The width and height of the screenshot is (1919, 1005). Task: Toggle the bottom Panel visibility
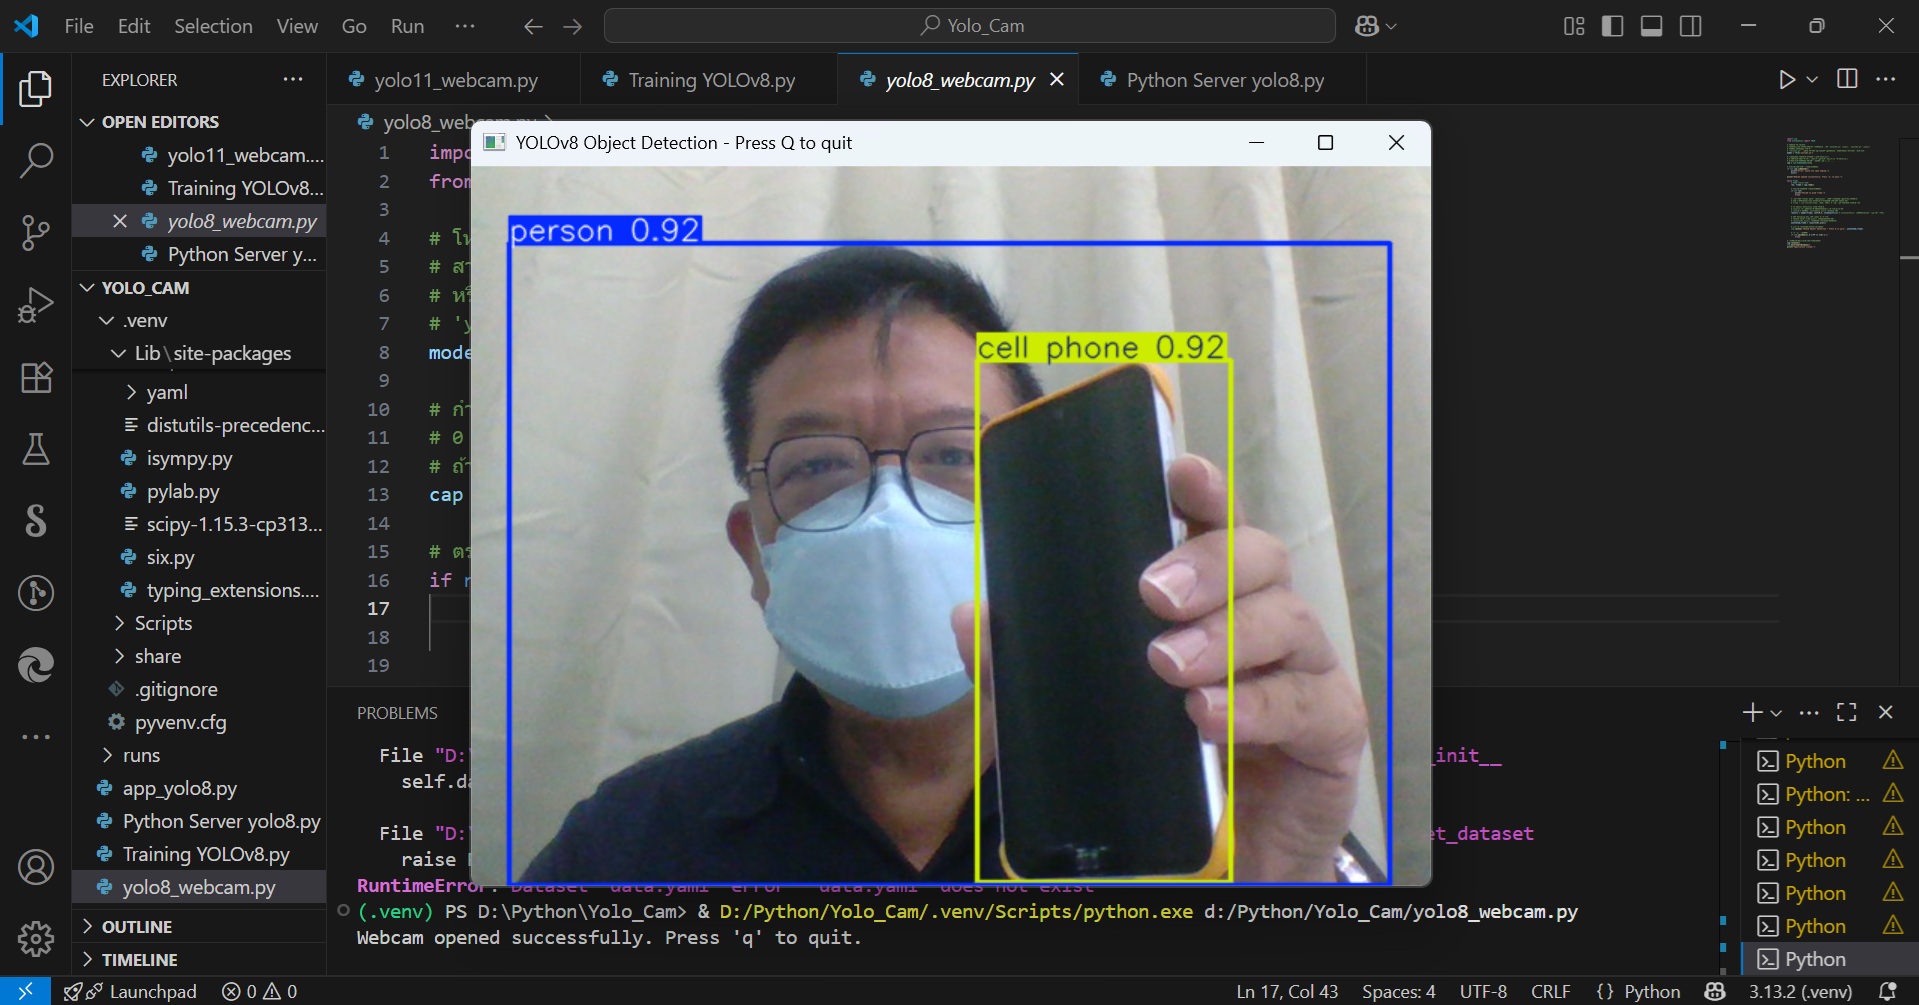point(1650,26)
